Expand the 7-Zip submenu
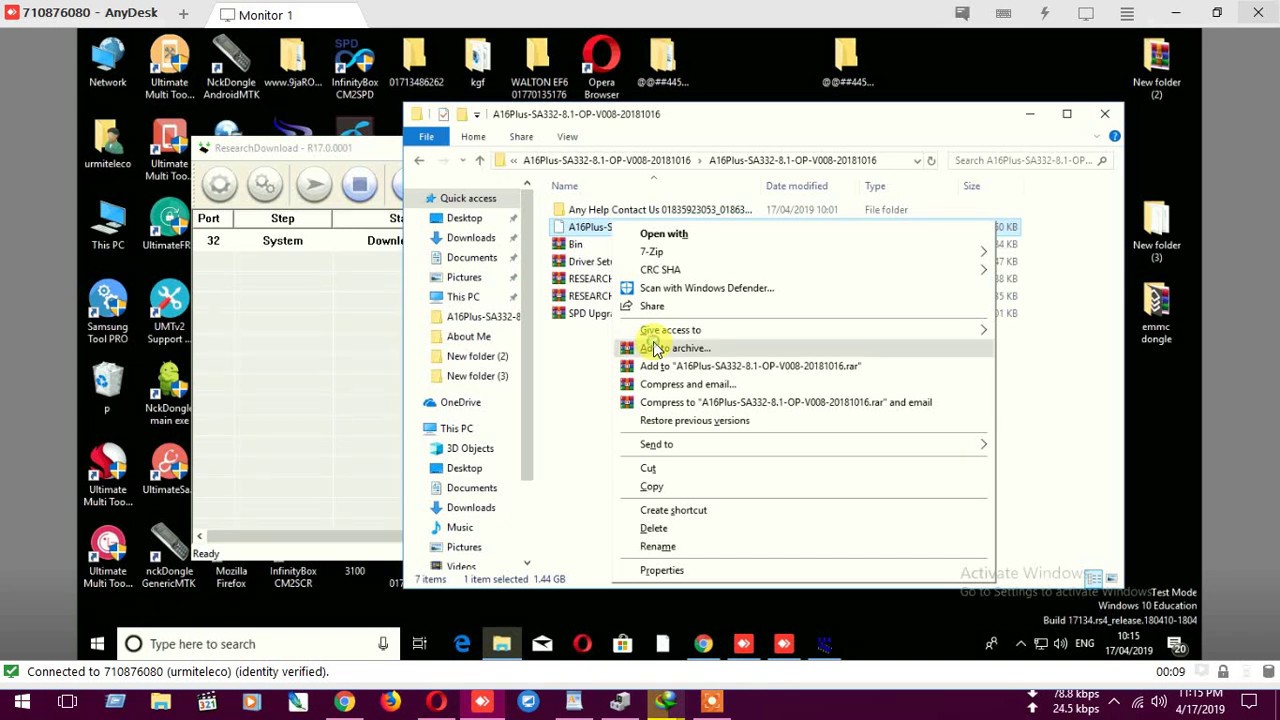Viewport: 1280px width, 720px height. click(802, 252)
